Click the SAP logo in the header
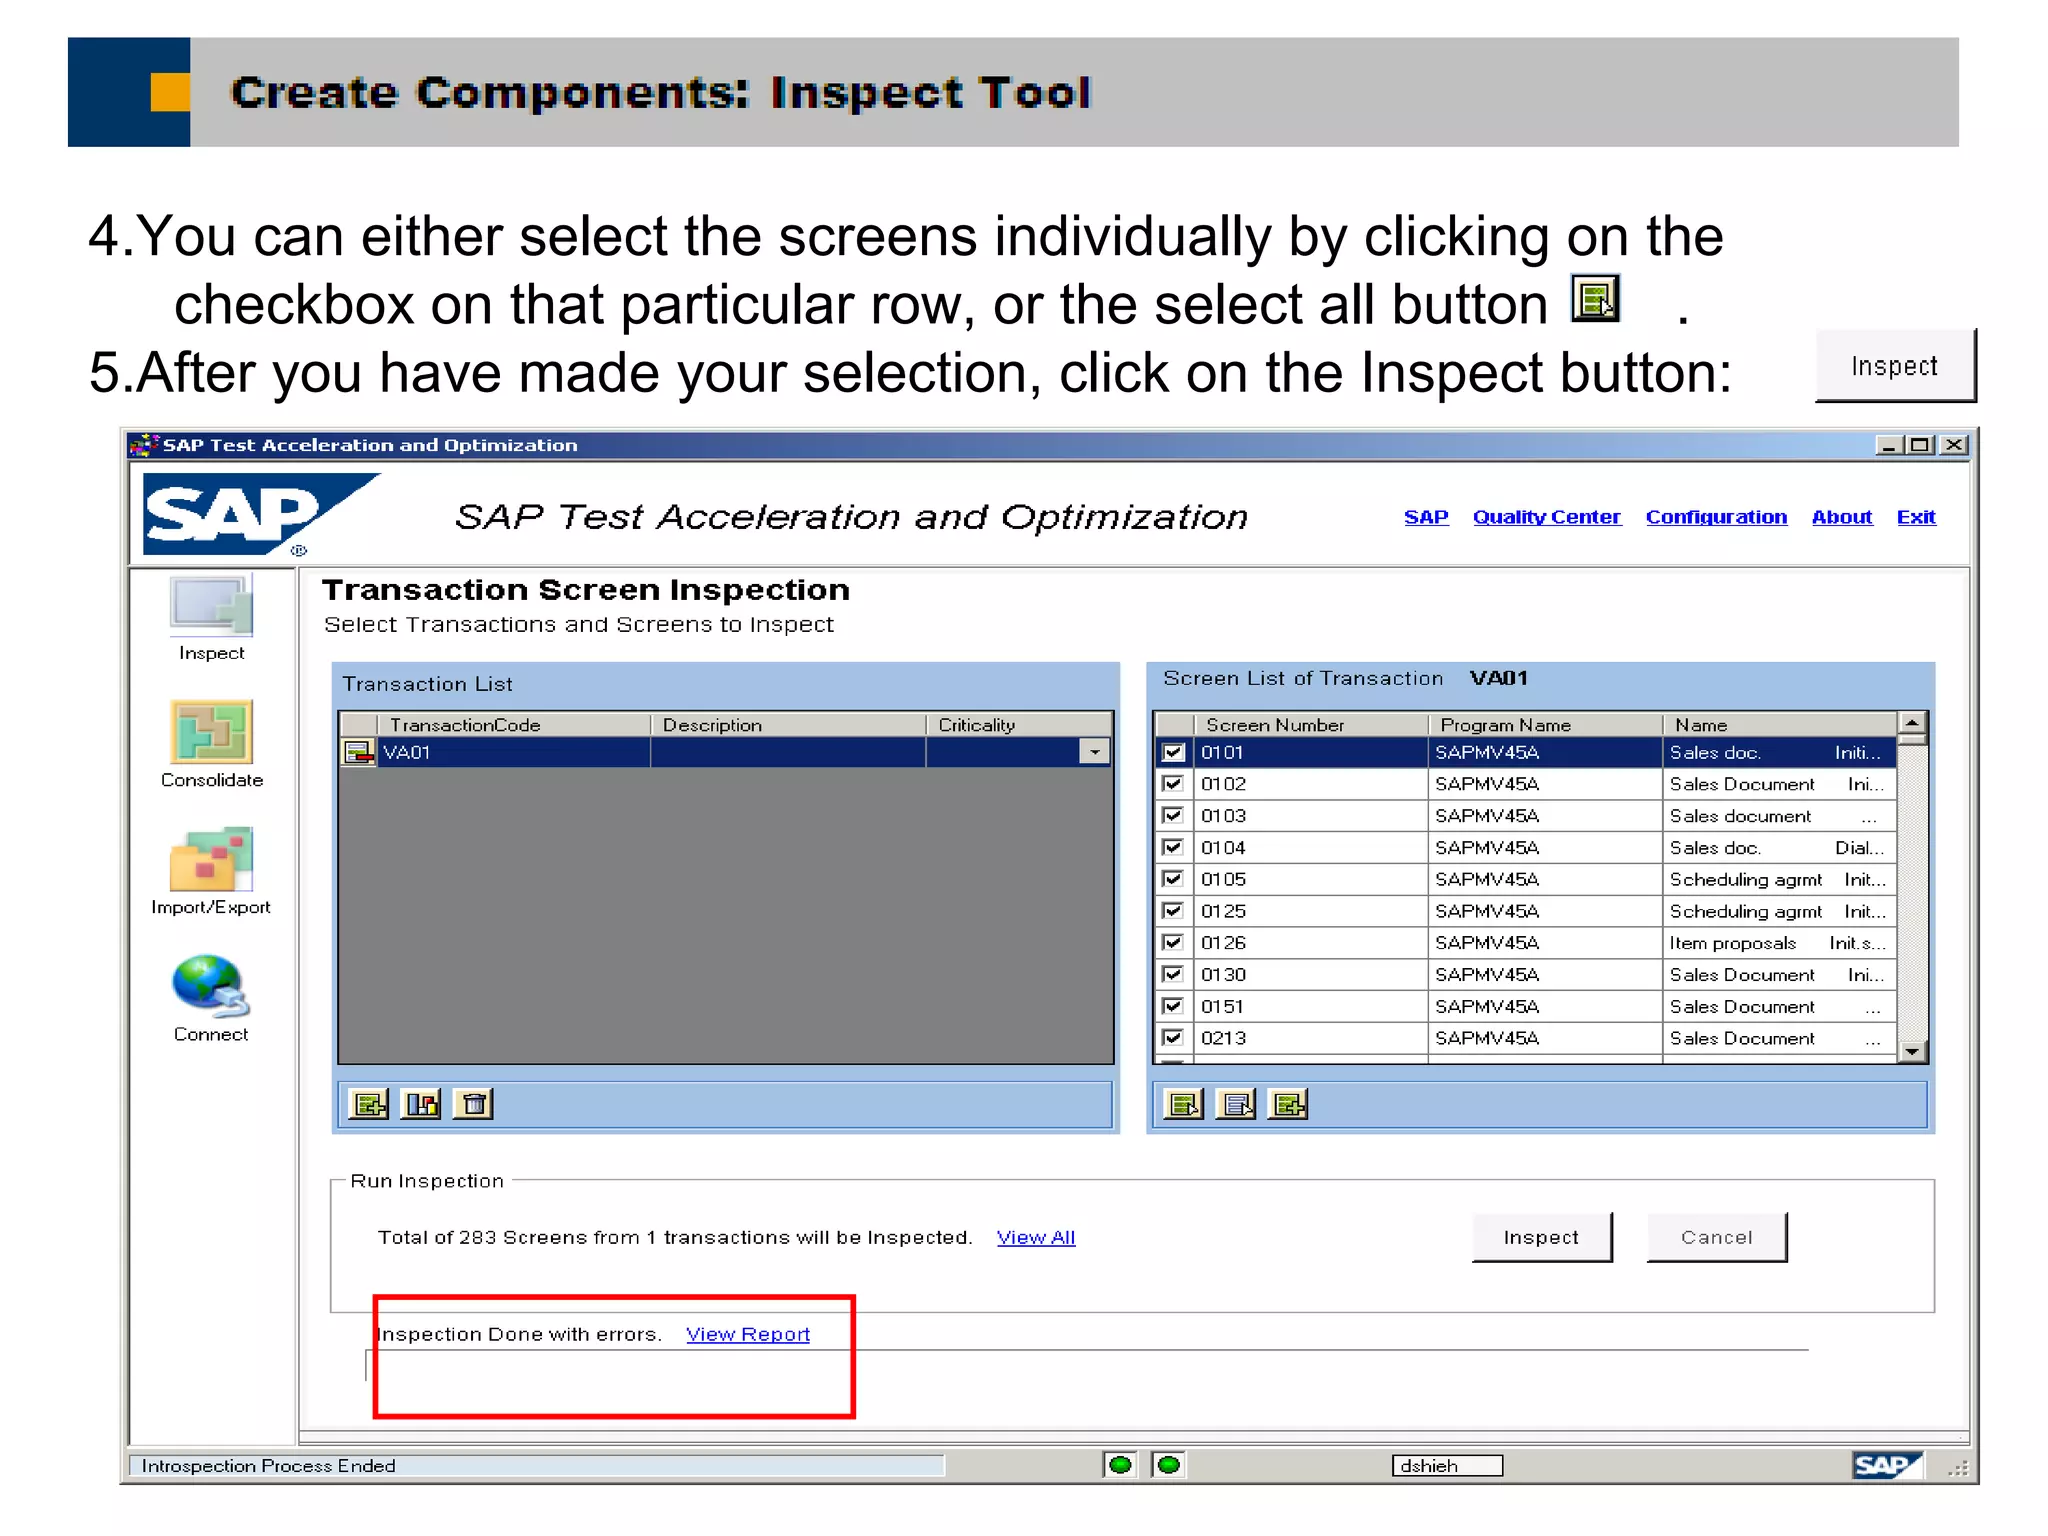 coord(260,514)
